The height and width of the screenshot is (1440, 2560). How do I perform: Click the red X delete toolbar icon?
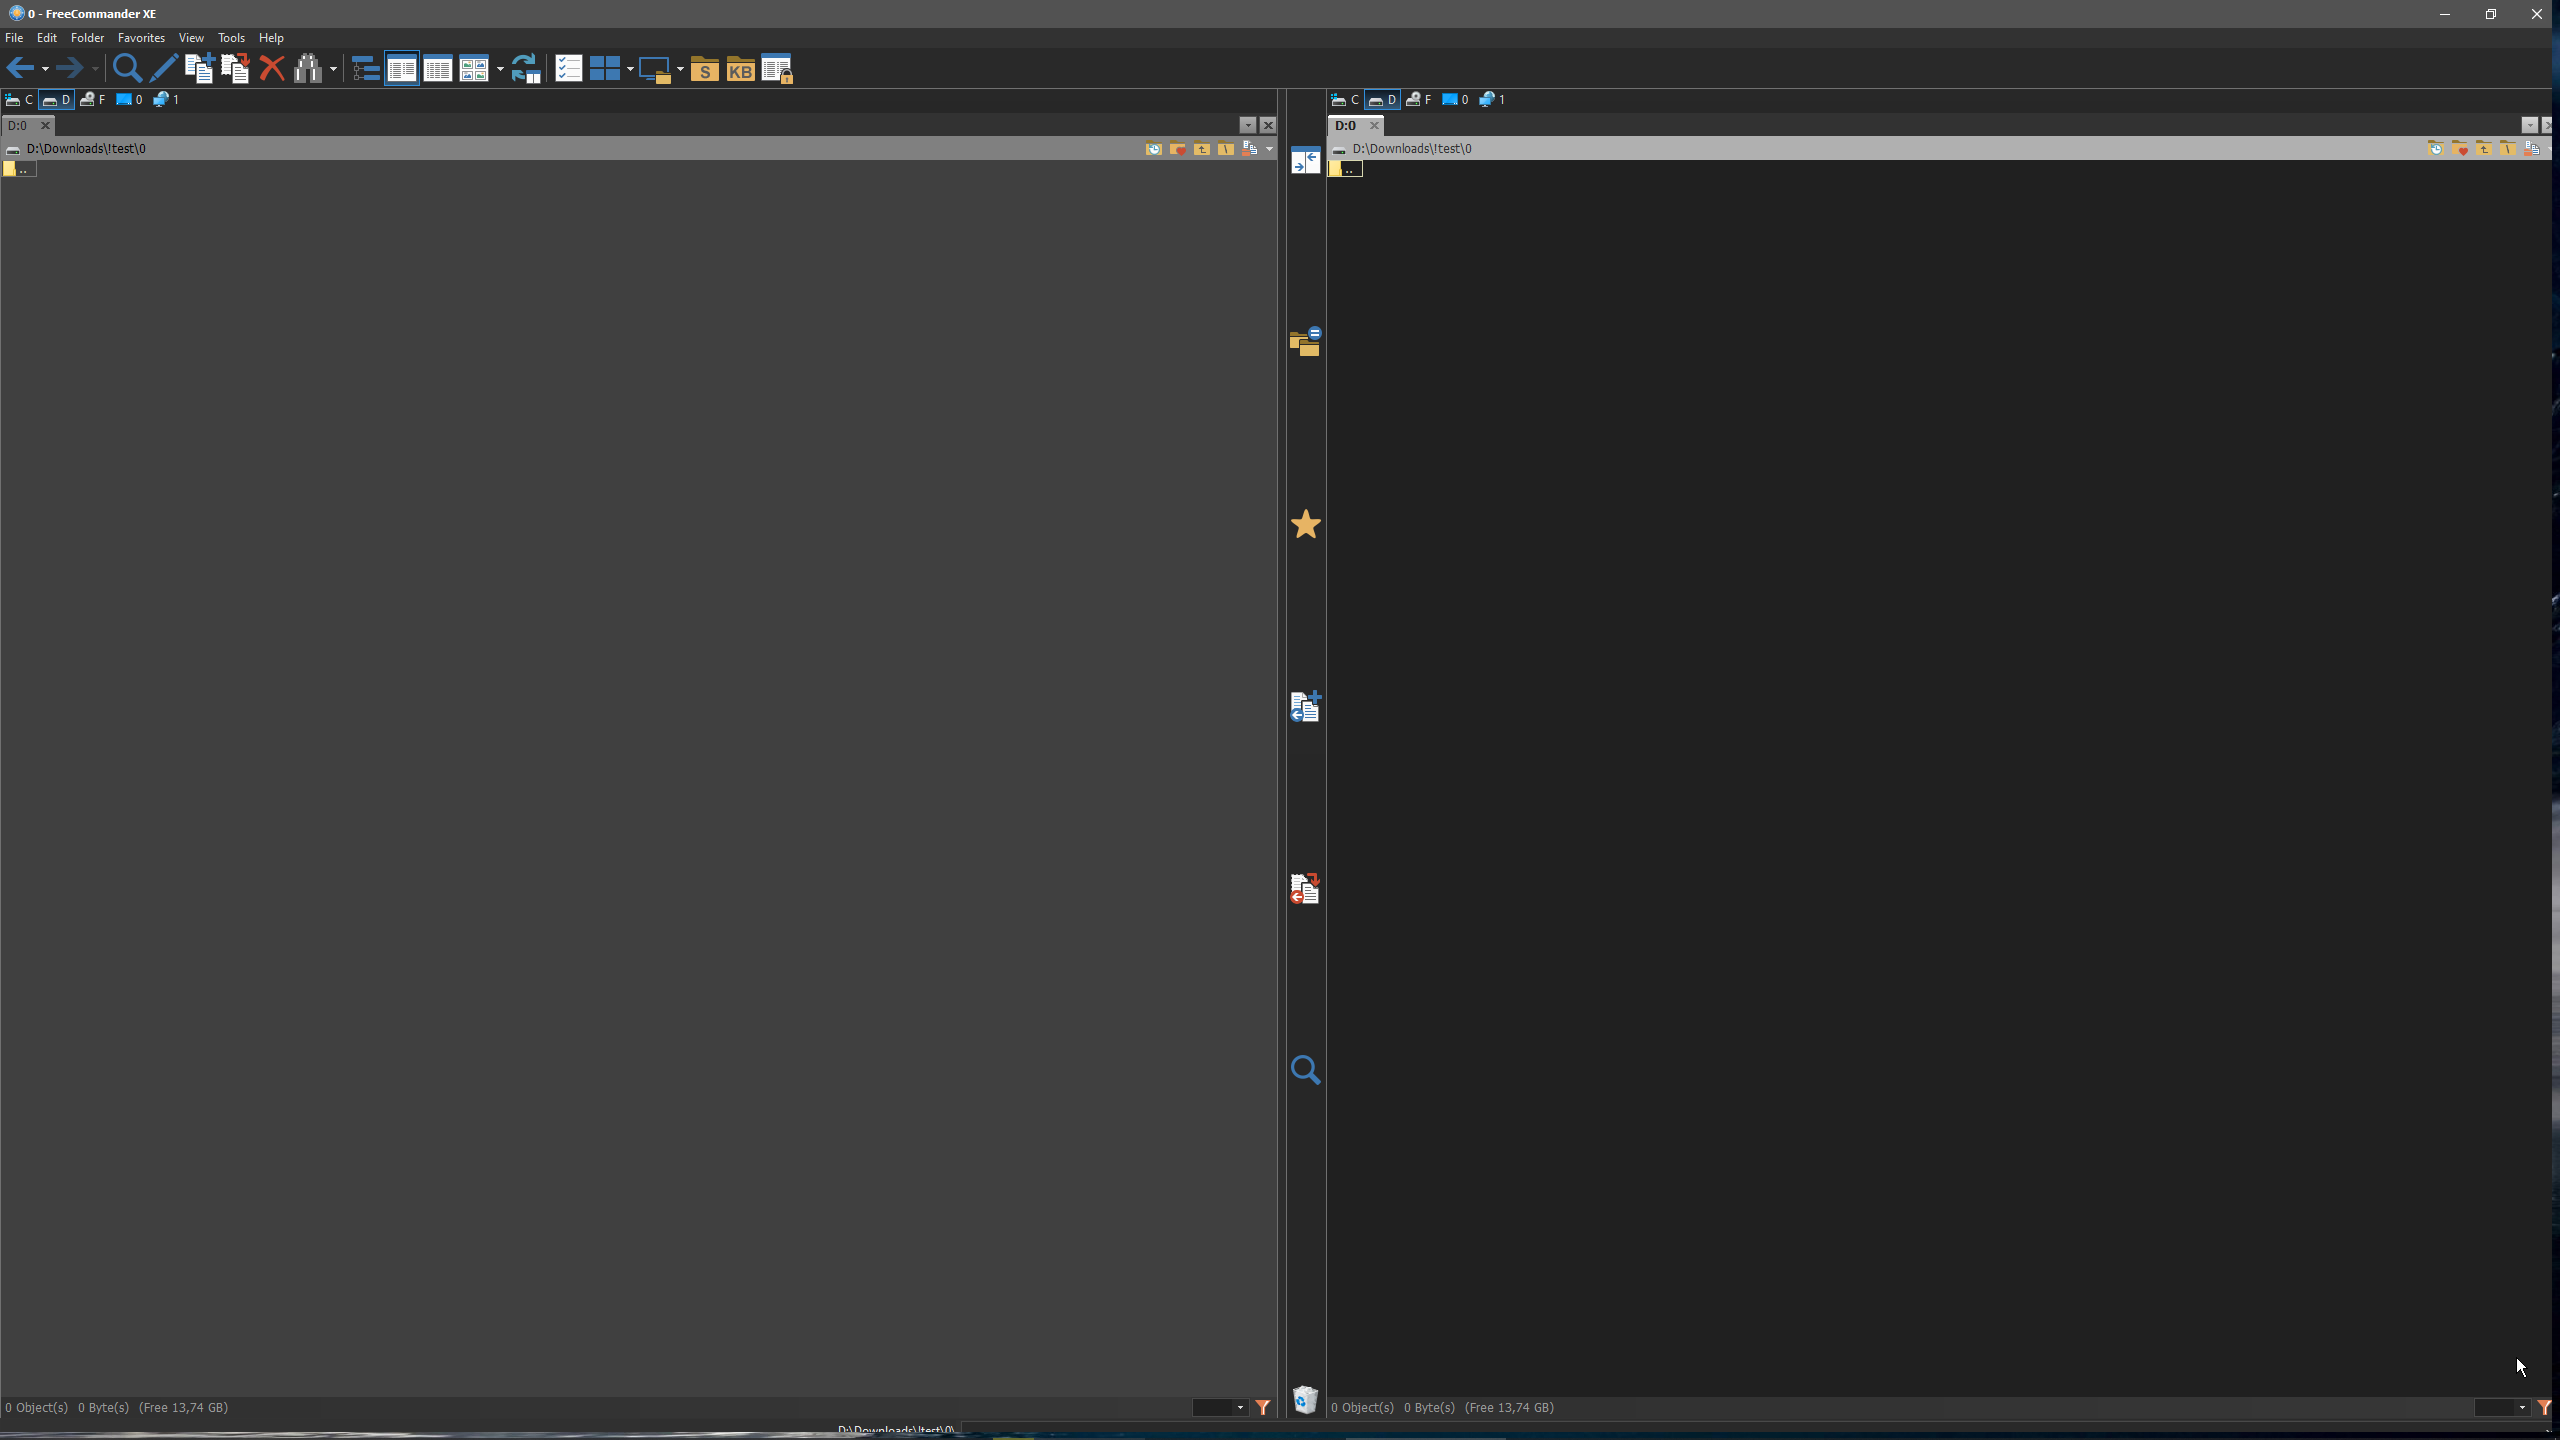tap(271, 68)
